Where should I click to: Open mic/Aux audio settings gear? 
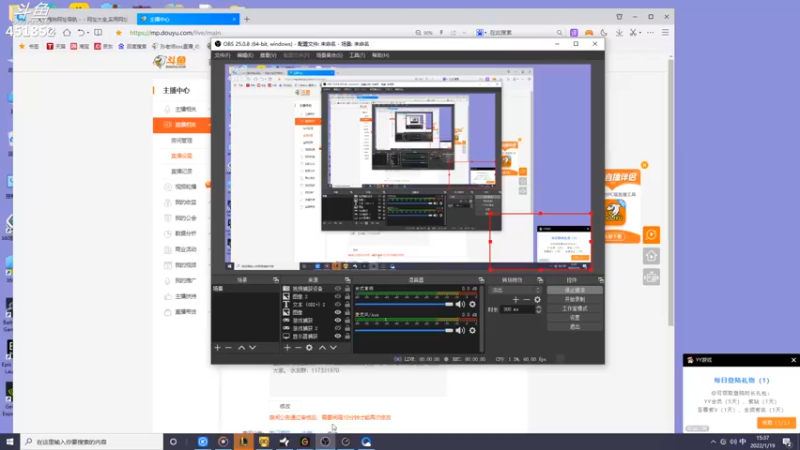(x=472, y=330)
